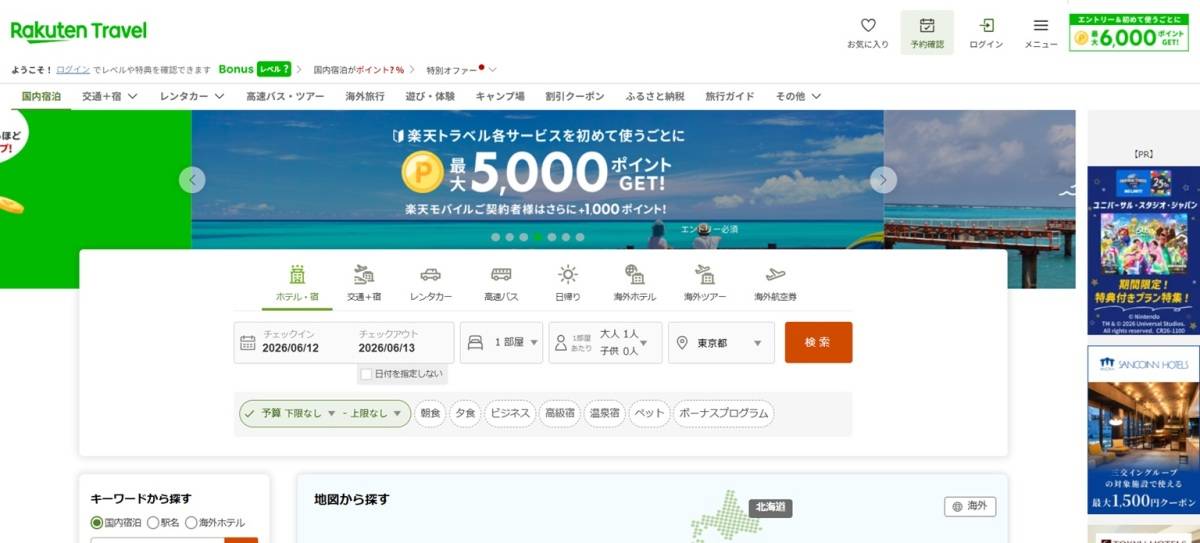The height and width of the screenshot is (543, 1200).
Task: Open the 割引クーポン nav item
Action: [x=575, y=96]
